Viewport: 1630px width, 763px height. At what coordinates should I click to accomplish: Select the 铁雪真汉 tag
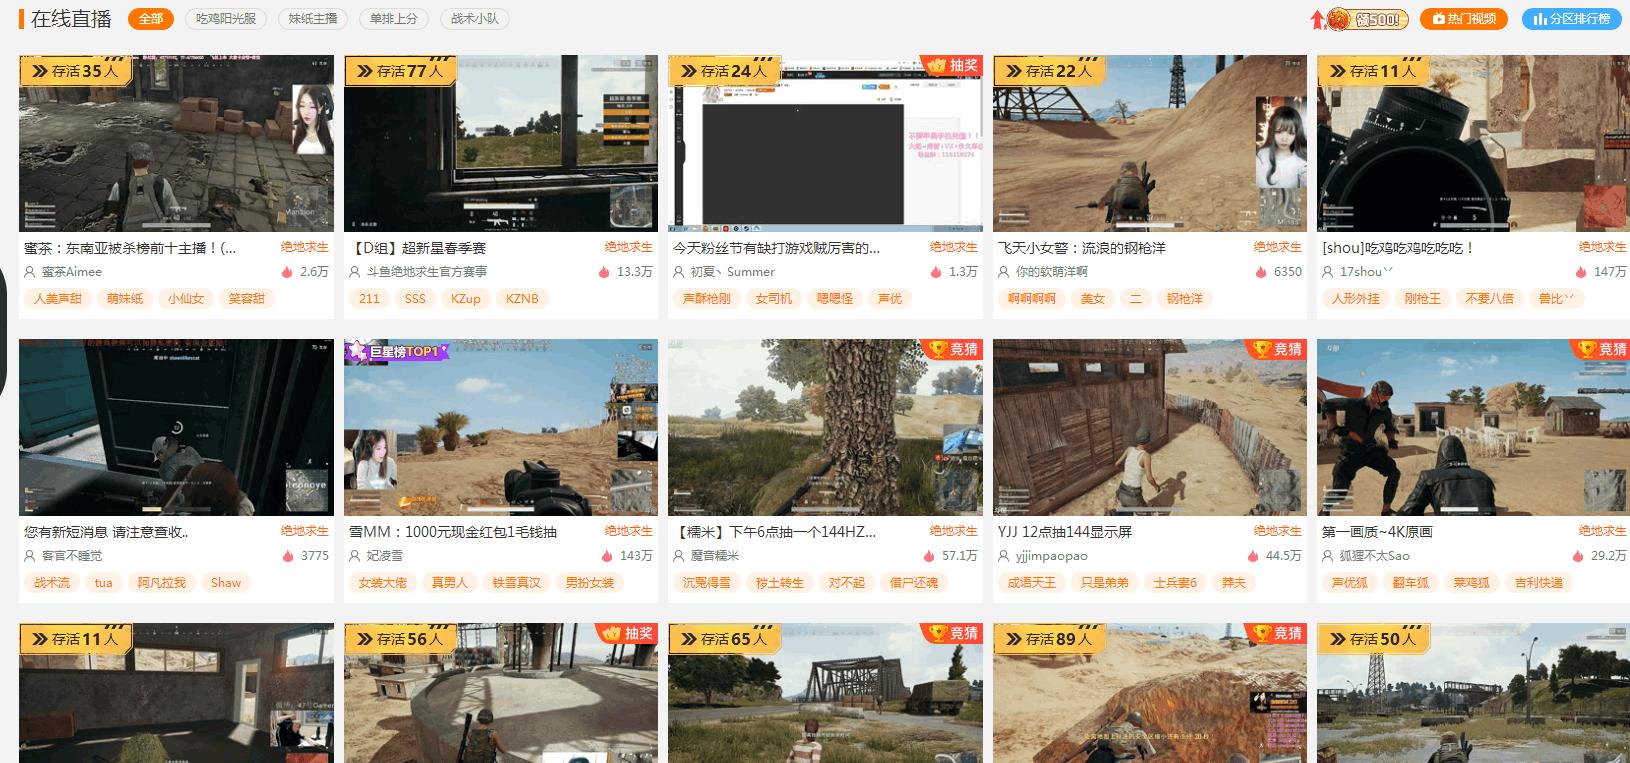pyautogui.click(x=517, y=583)
